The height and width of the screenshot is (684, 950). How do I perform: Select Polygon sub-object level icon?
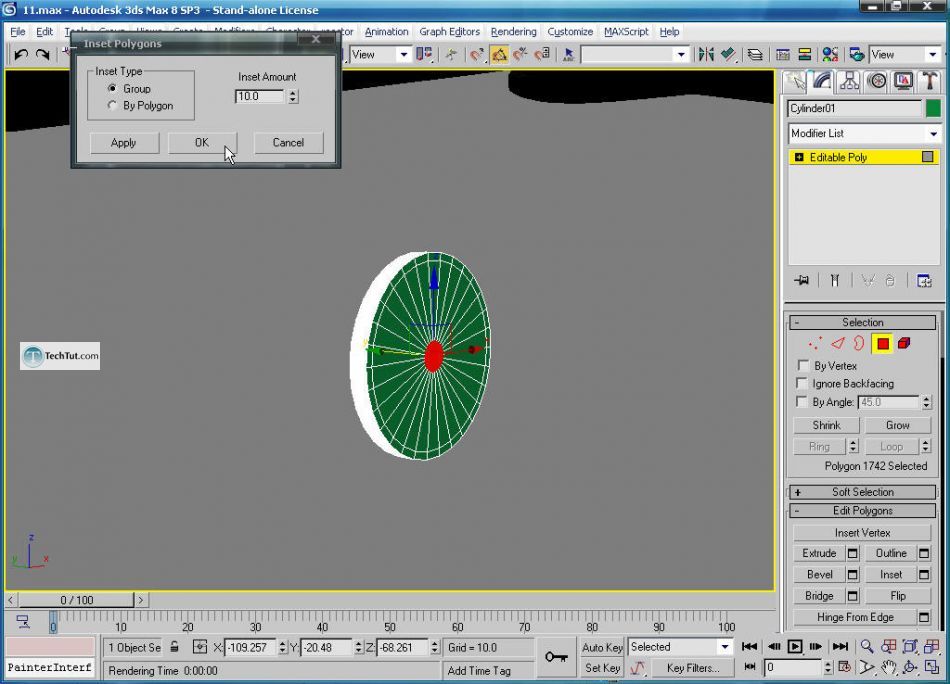point(882,344)
